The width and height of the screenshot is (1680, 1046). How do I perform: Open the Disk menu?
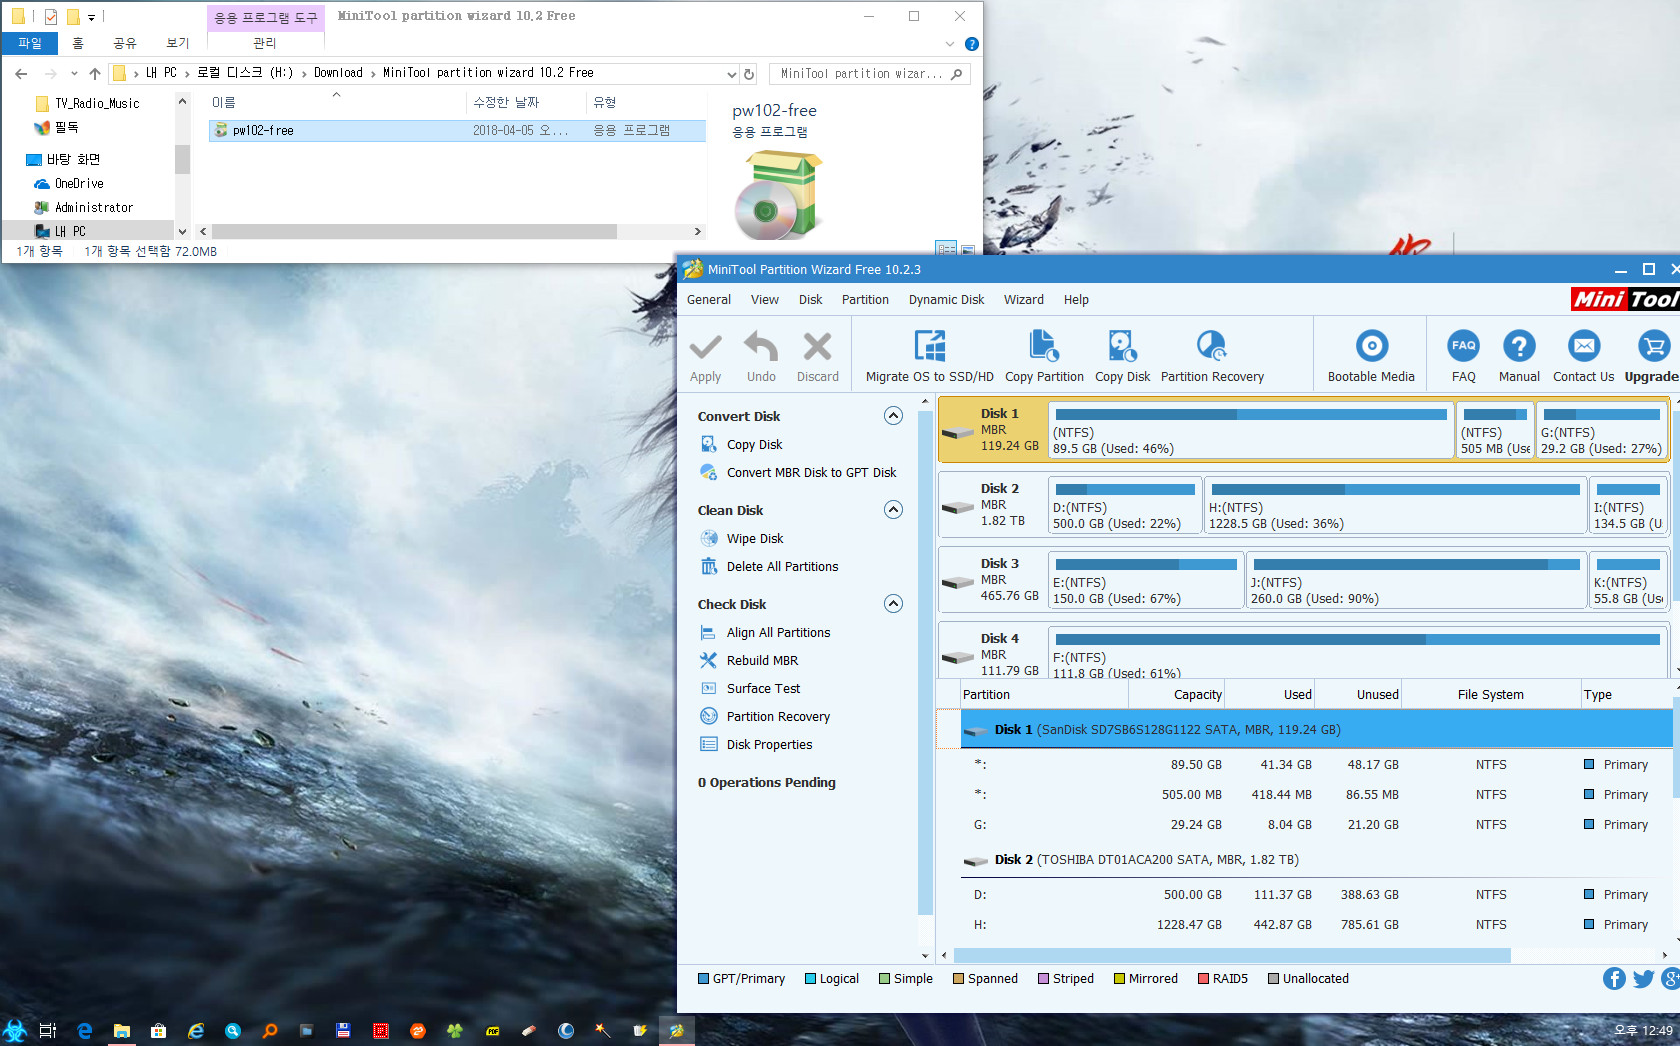click(810, 300)
